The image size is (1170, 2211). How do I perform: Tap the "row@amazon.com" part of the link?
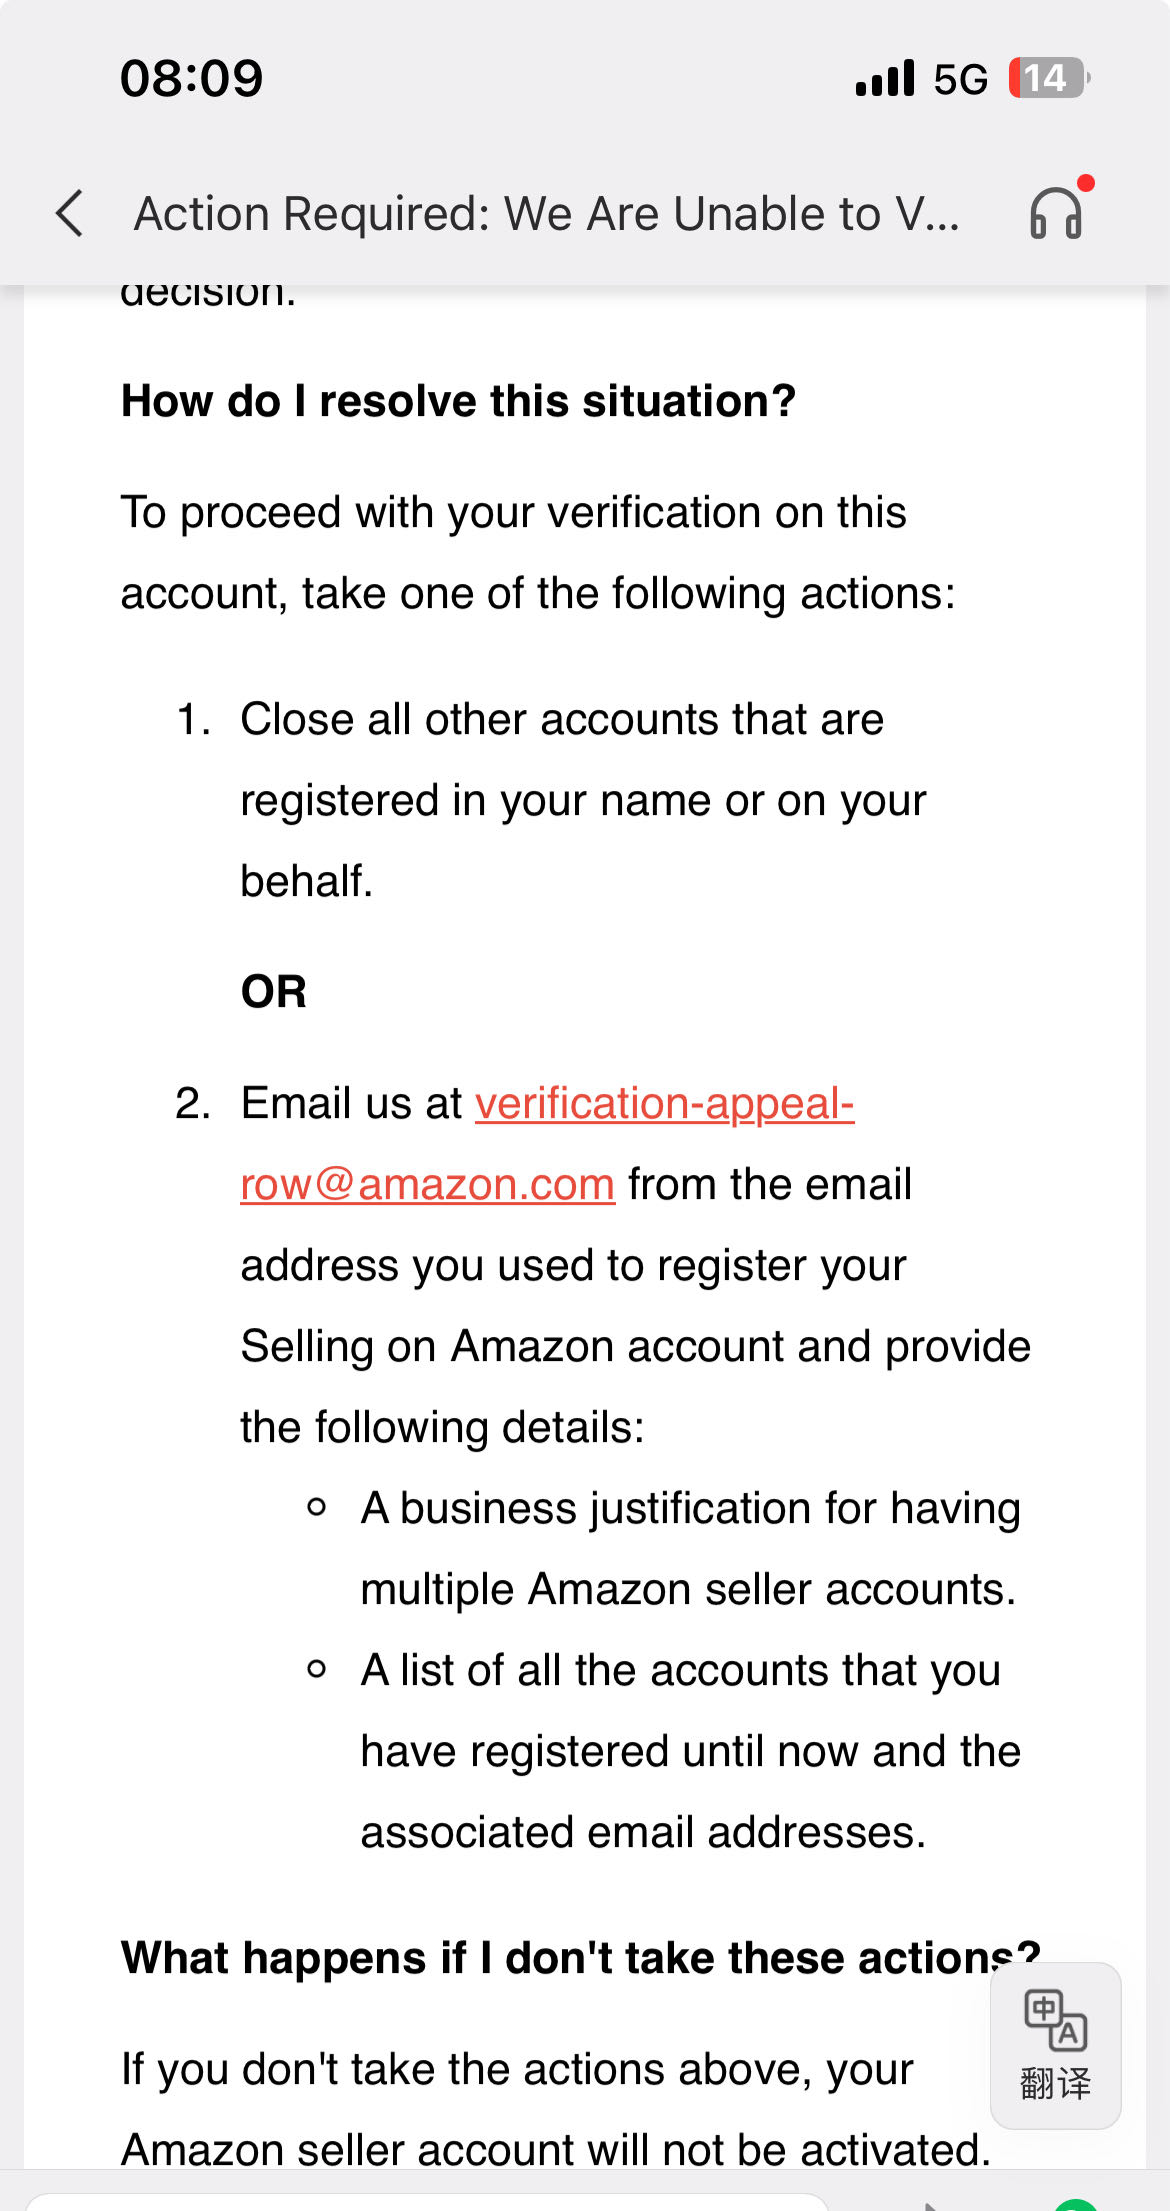pos(427,1184)
